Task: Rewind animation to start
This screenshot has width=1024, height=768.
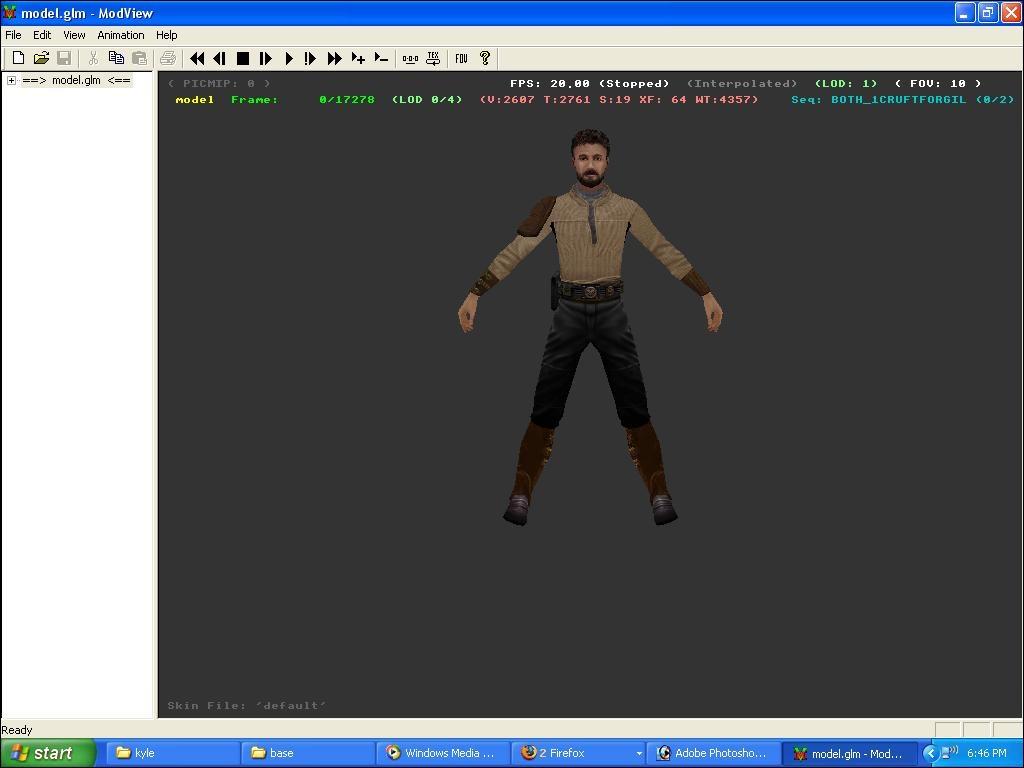Action: pos(197,59)
